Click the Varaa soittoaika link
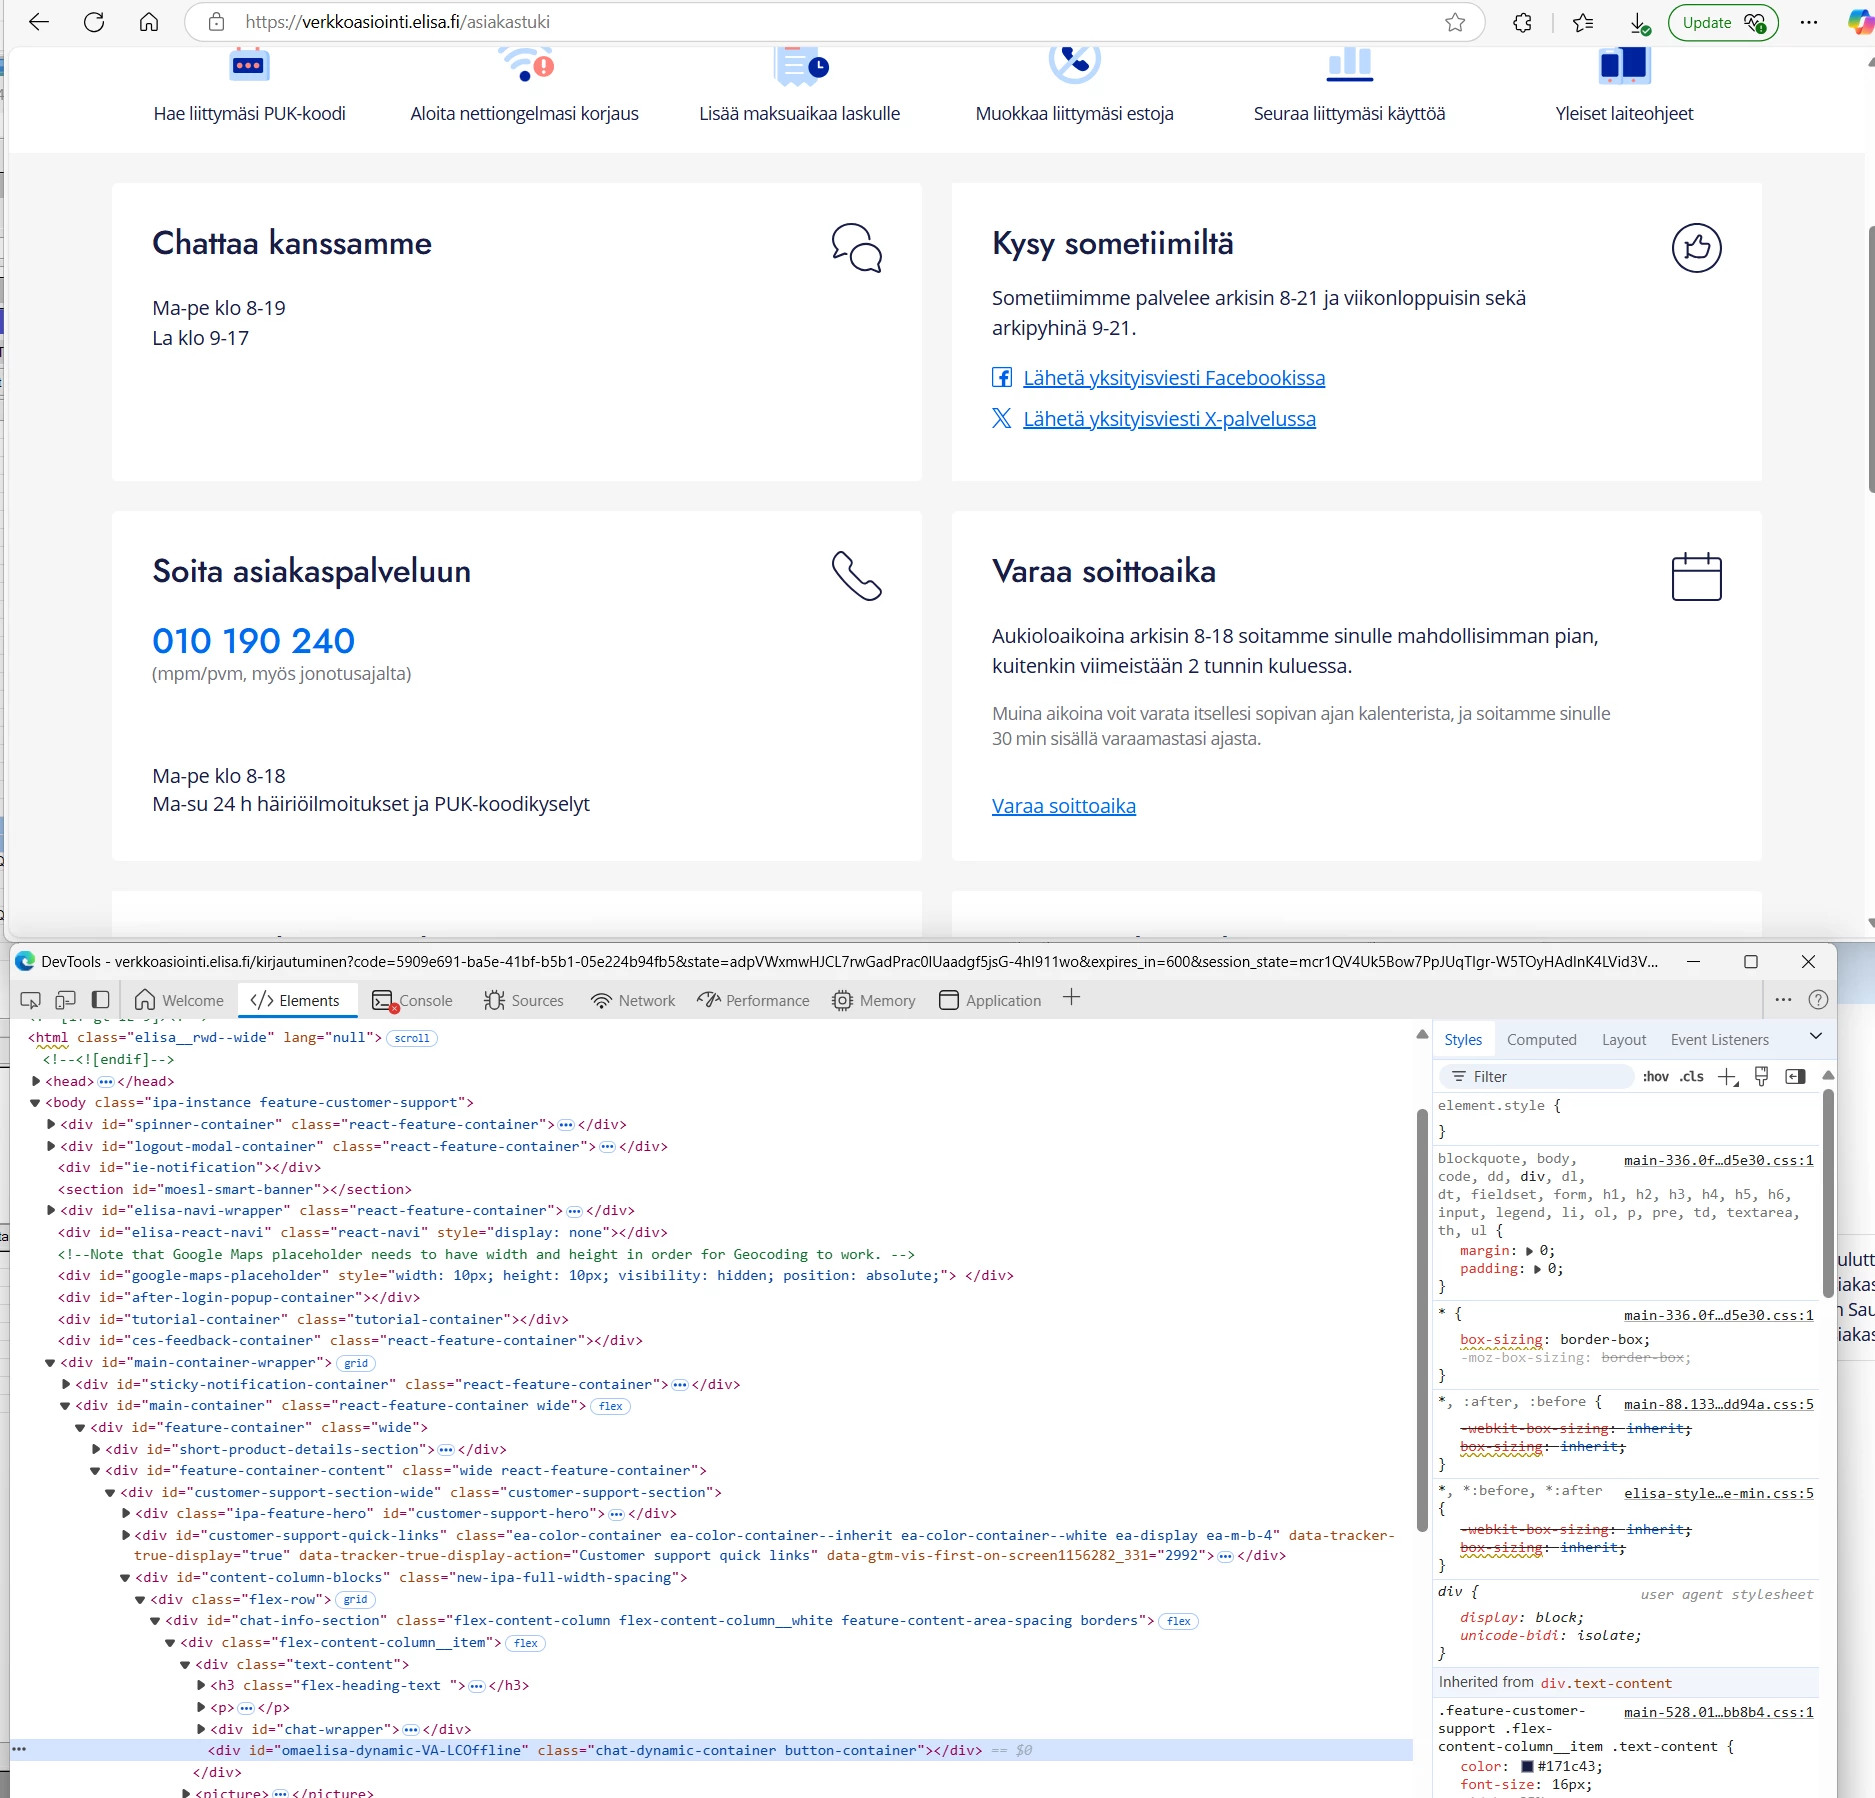This screenshot has width=1875, height=1798. (1064, 806)
